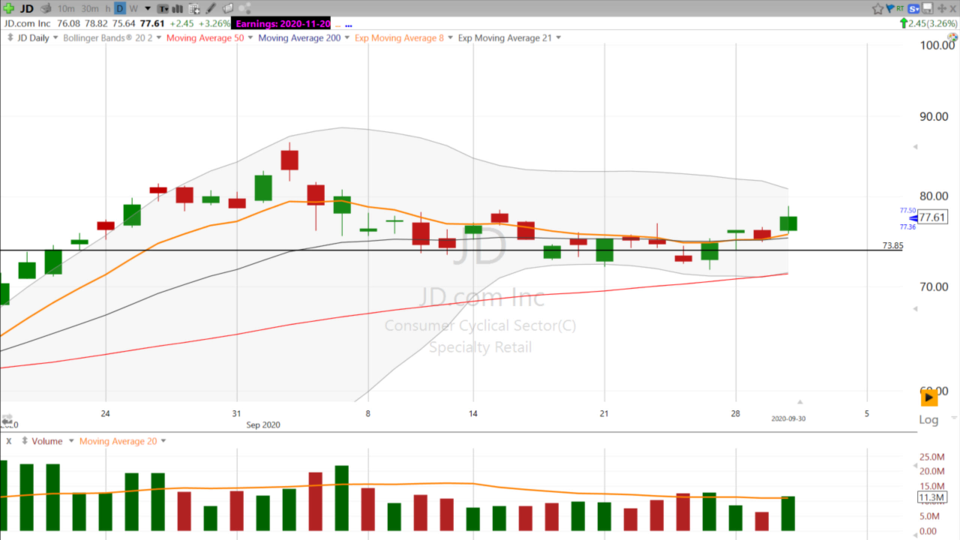Screen dimensions: 960x540
Task: Open the volume Moving Average 20 dropdown
Action: [163, 441]
